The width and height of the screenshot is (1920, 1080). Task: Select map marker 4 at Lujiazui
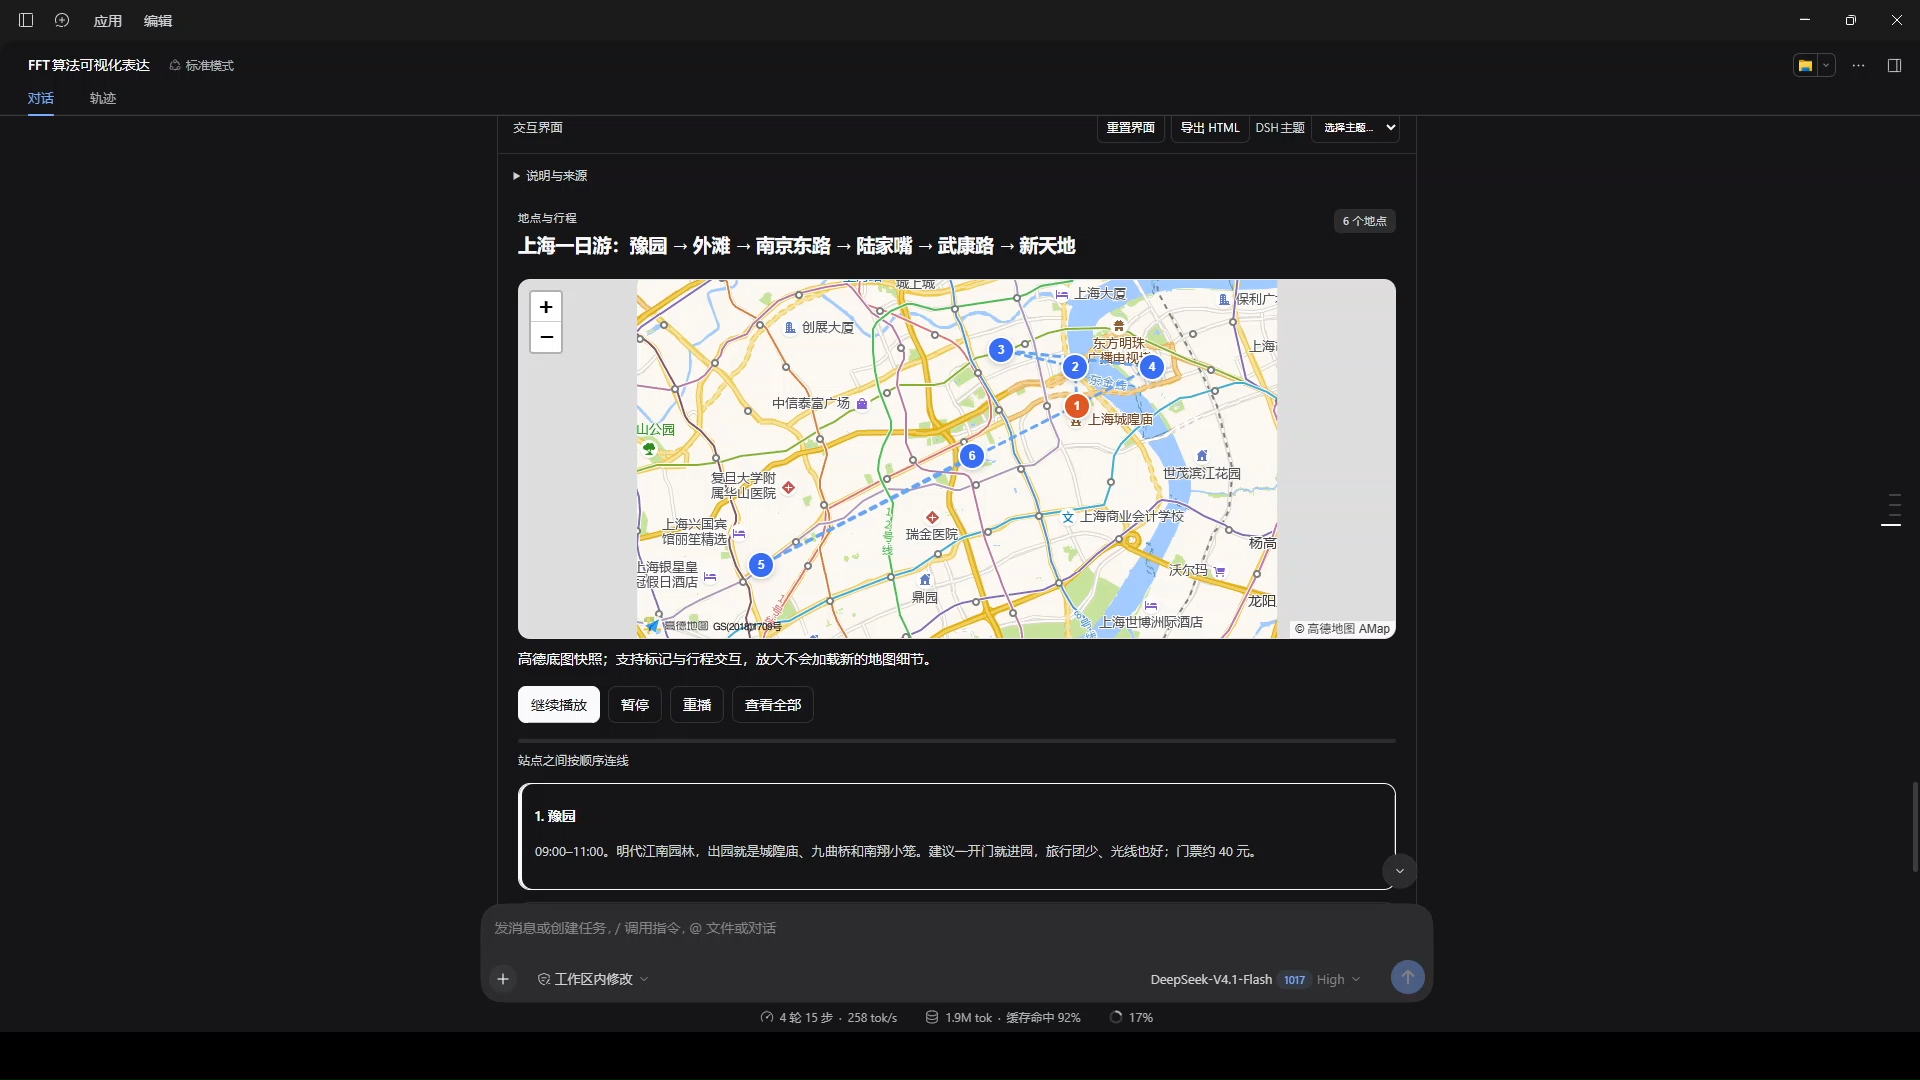[1152, 367]
